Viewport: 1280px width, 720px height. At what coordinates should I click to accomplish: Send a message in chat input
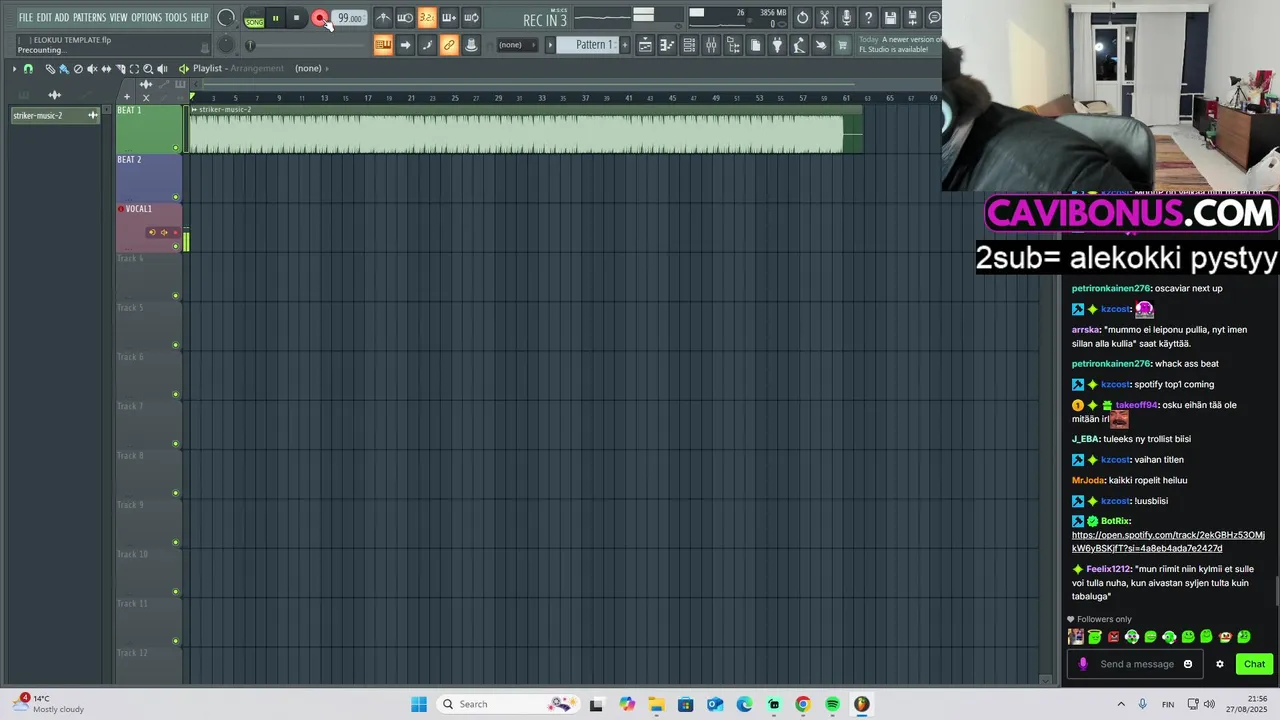[1137, 664]
